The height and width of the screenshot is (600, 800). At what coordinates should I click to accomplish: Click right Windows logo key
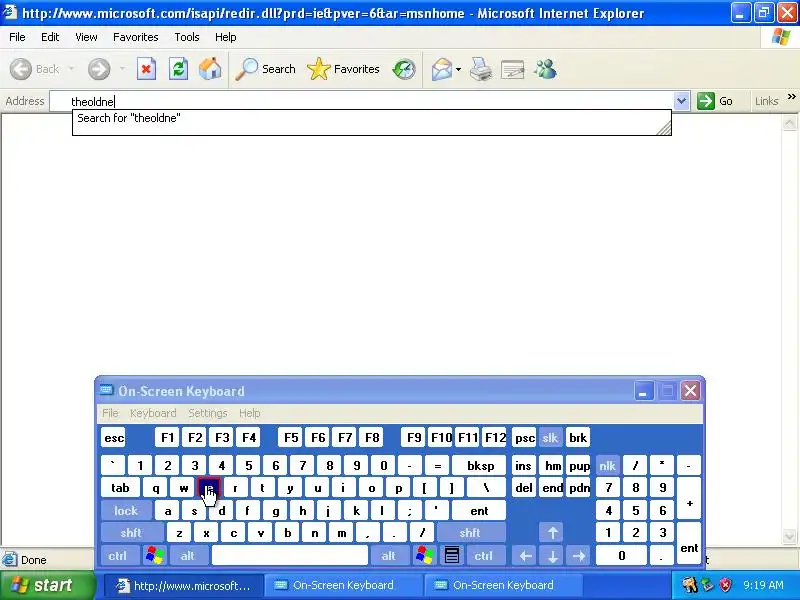click(425, 556)
